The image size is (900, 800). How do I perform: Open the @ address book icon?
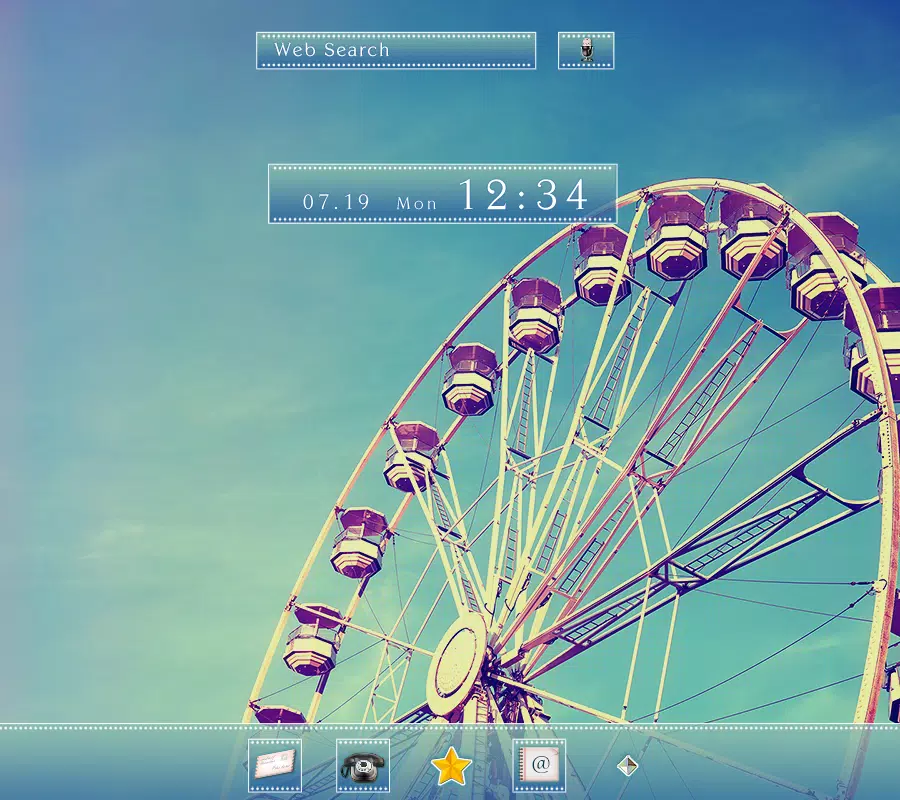[539, 766]
